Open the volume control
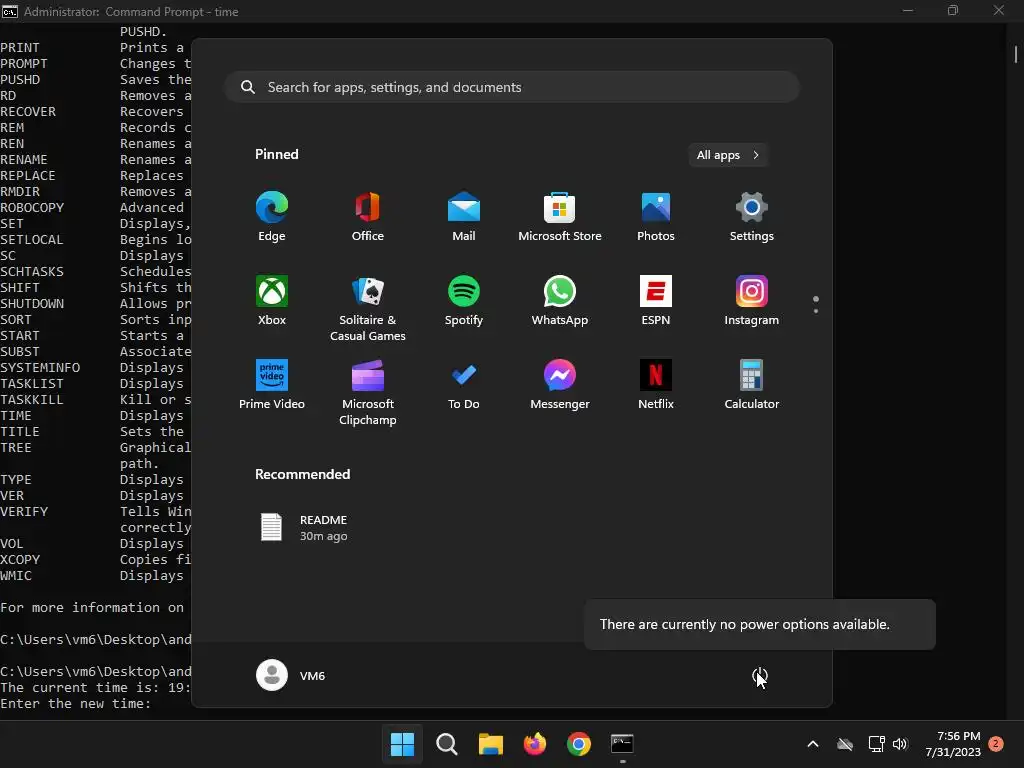The width and height of the screenshot is (1024, 768). pyautogui.click(x=901, y=744)
